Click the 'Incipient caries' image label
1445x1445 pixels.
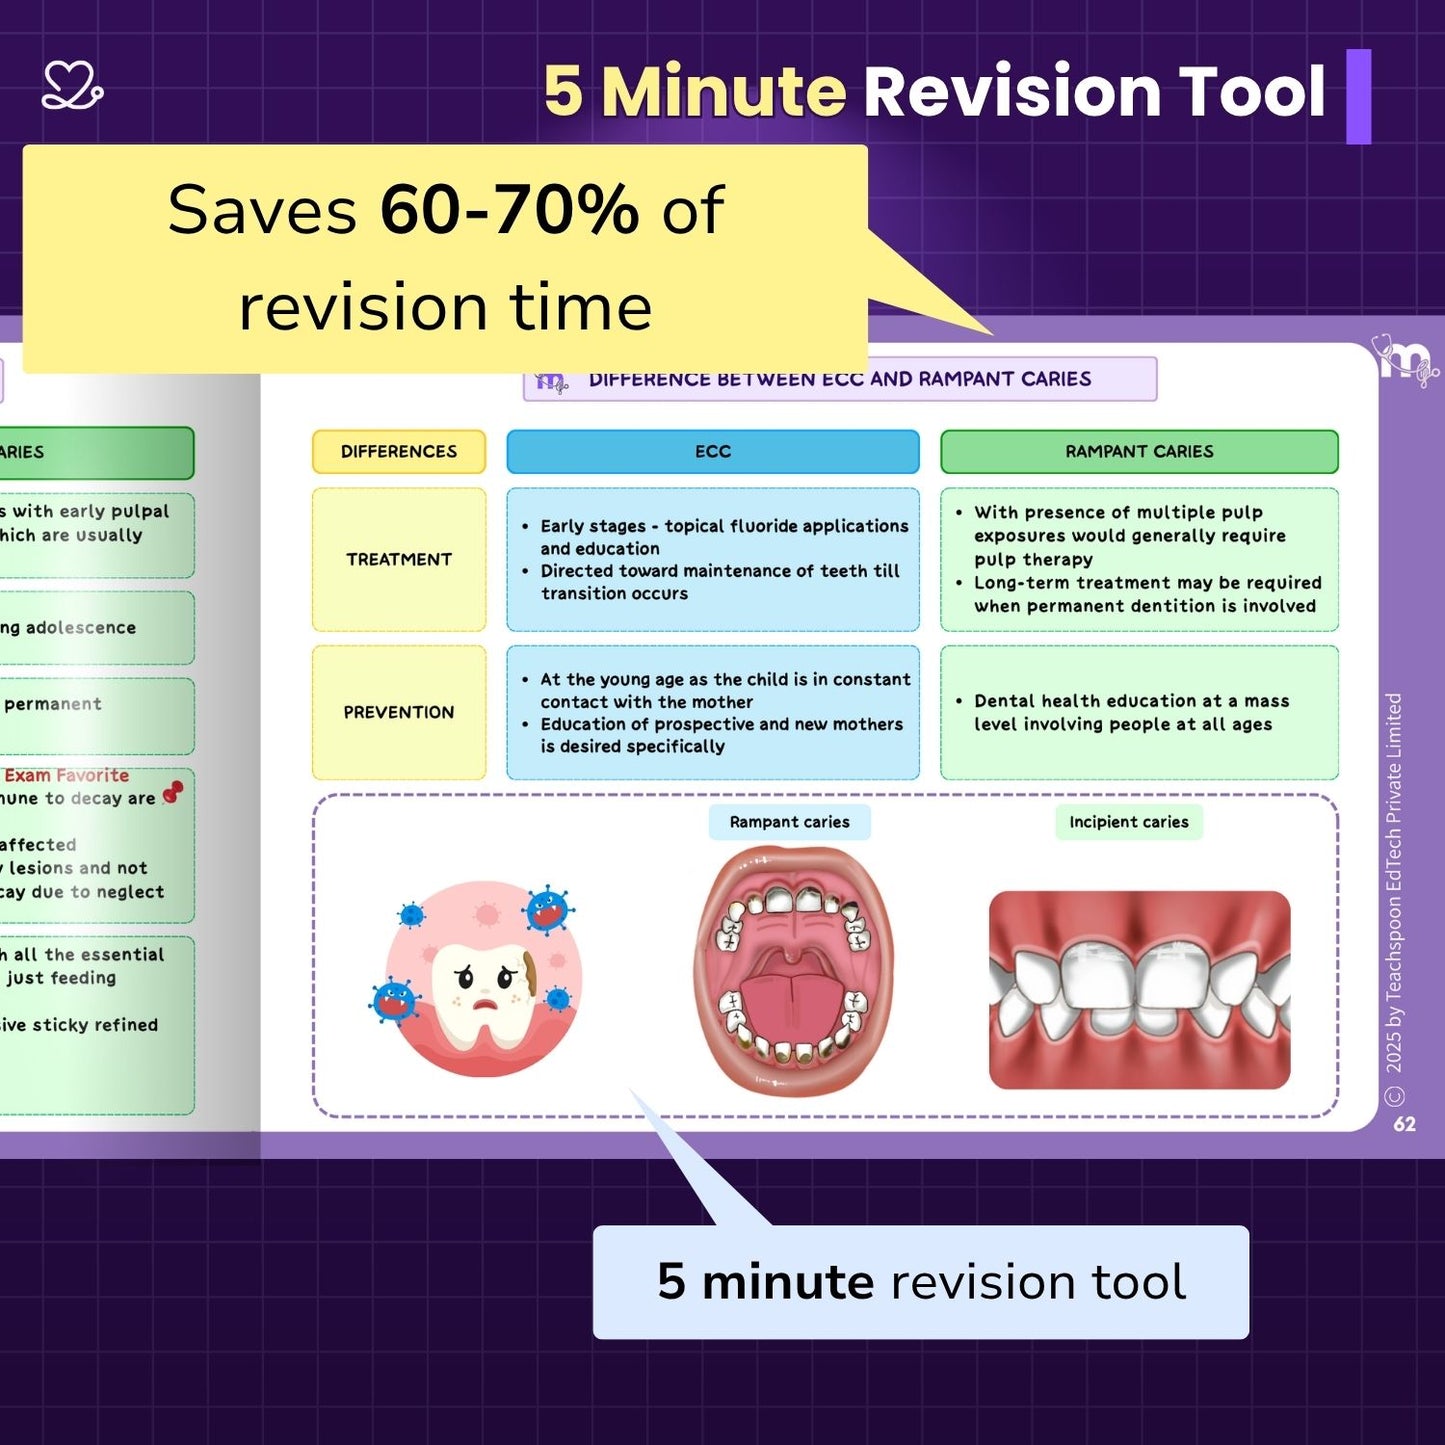coord(1128,822)
